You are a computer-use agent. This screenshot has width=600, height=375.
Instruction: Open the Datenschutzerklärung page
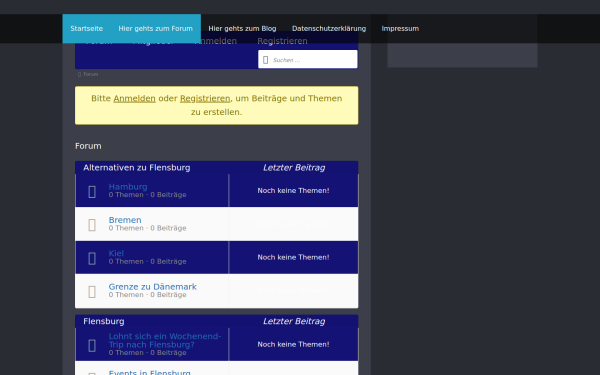329,29
